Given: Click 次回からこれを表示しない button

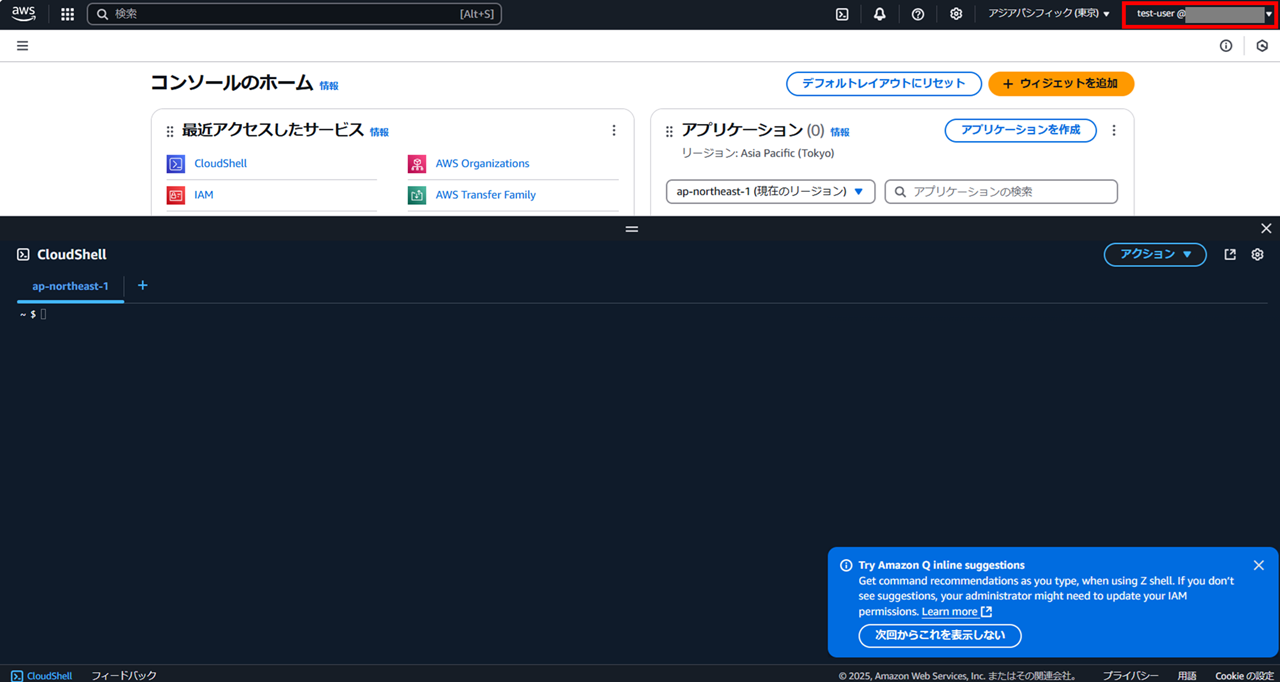Looking at the screenshot, I should 940,635.
